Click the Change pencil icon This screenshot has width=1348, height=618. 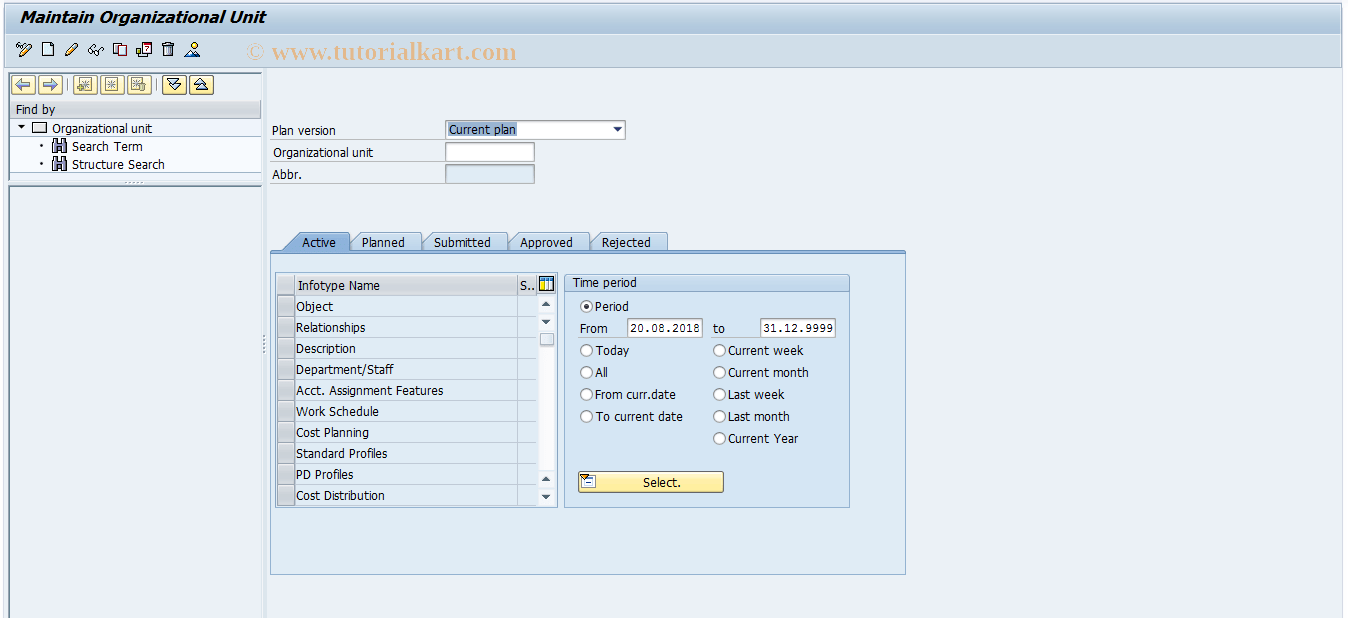70,51
